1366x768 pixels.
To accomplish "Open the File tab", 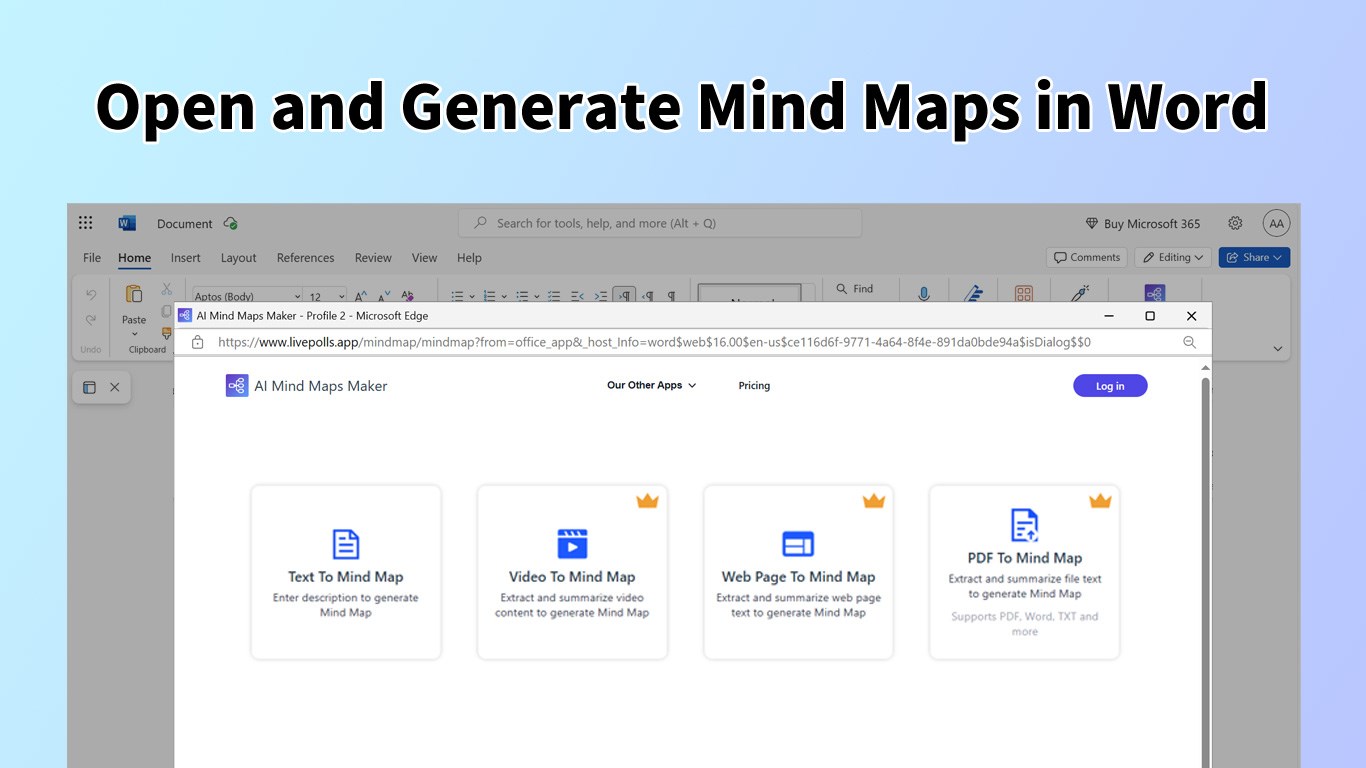I will point(92,257).
